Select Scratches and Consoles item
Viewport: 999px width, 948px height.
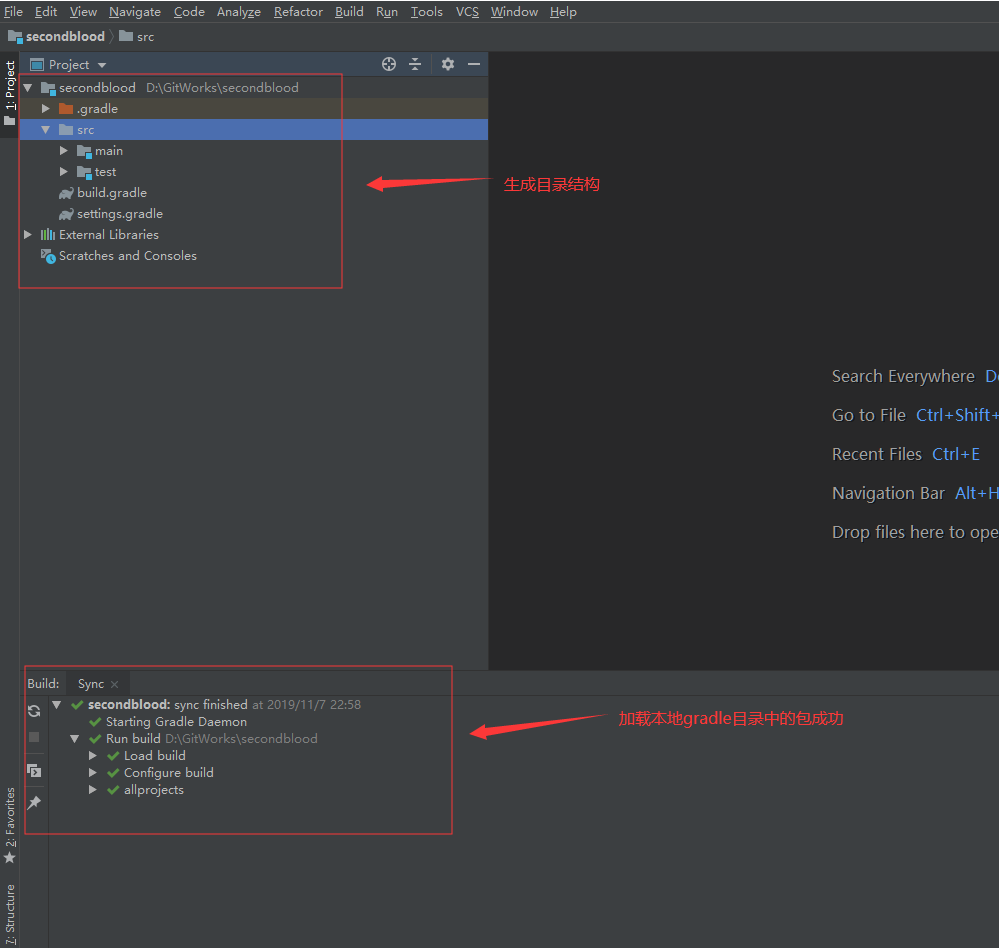pos(128,256)
